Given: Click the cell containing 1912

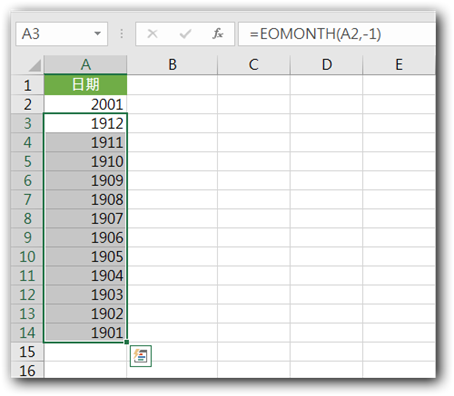Looking at the screenshot, I should point(85,123).
